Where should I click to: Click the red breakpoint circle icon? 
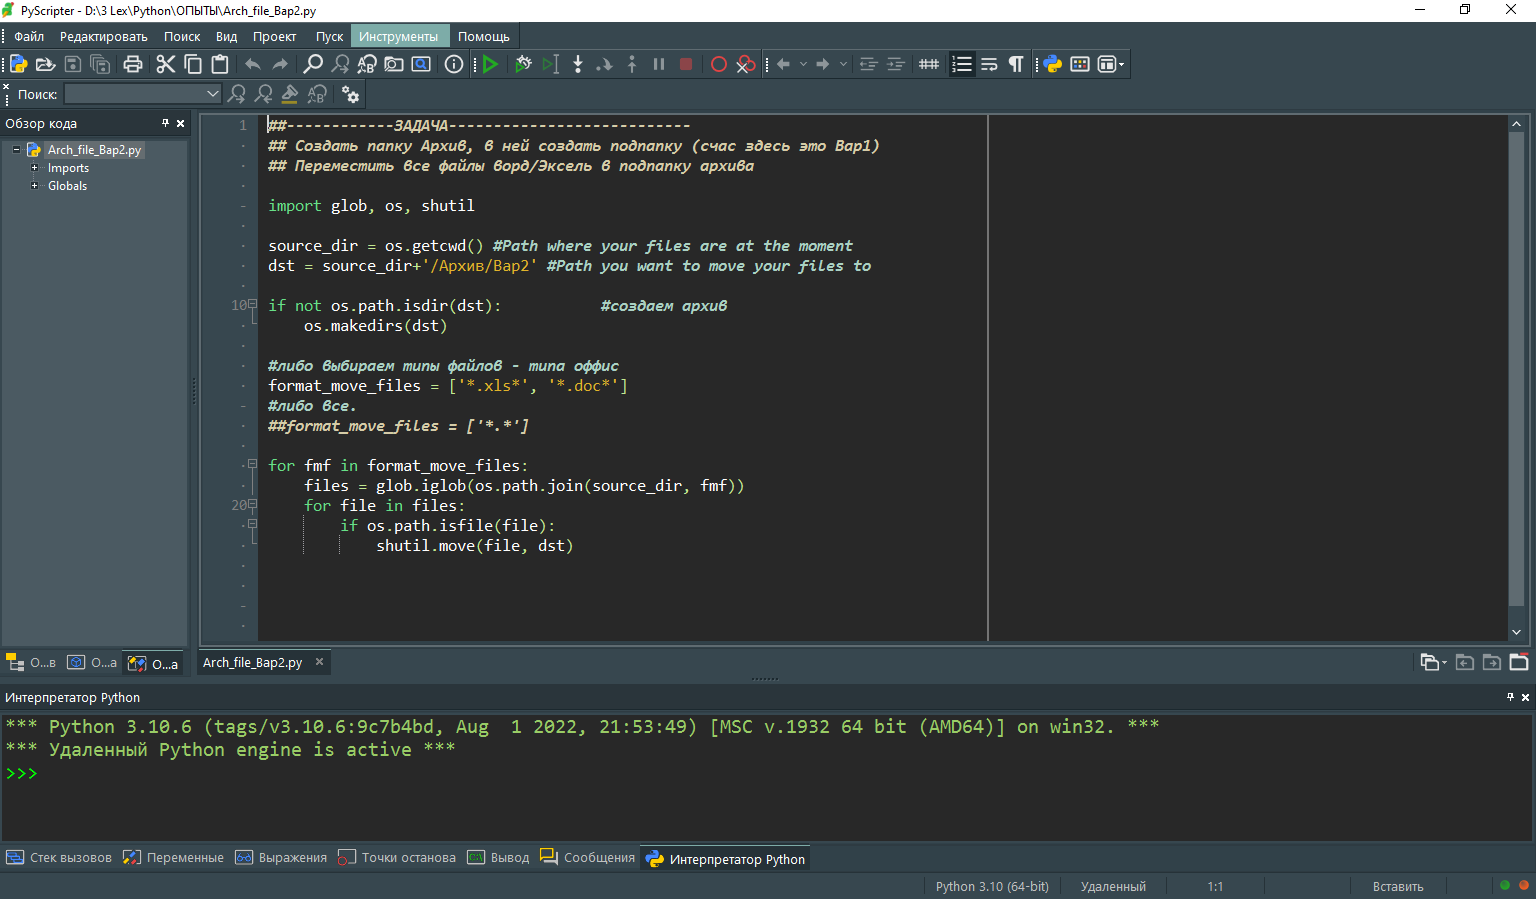(718, 64)
